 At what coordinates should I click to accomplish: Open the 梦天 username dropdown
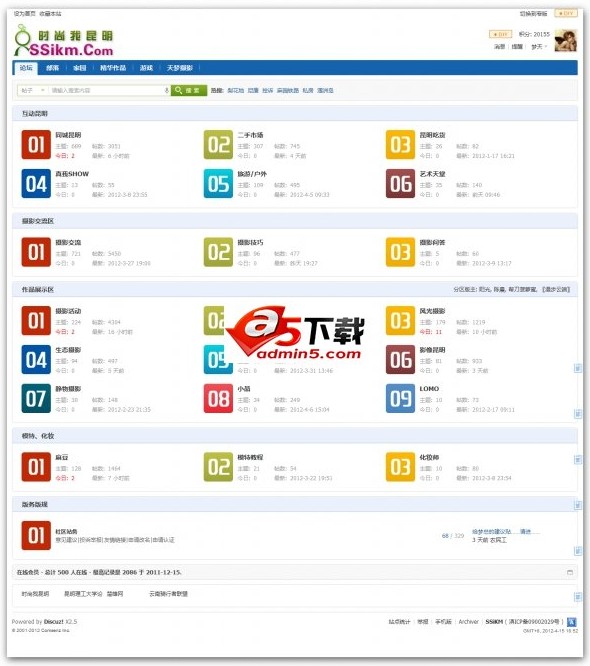(539, 47)
